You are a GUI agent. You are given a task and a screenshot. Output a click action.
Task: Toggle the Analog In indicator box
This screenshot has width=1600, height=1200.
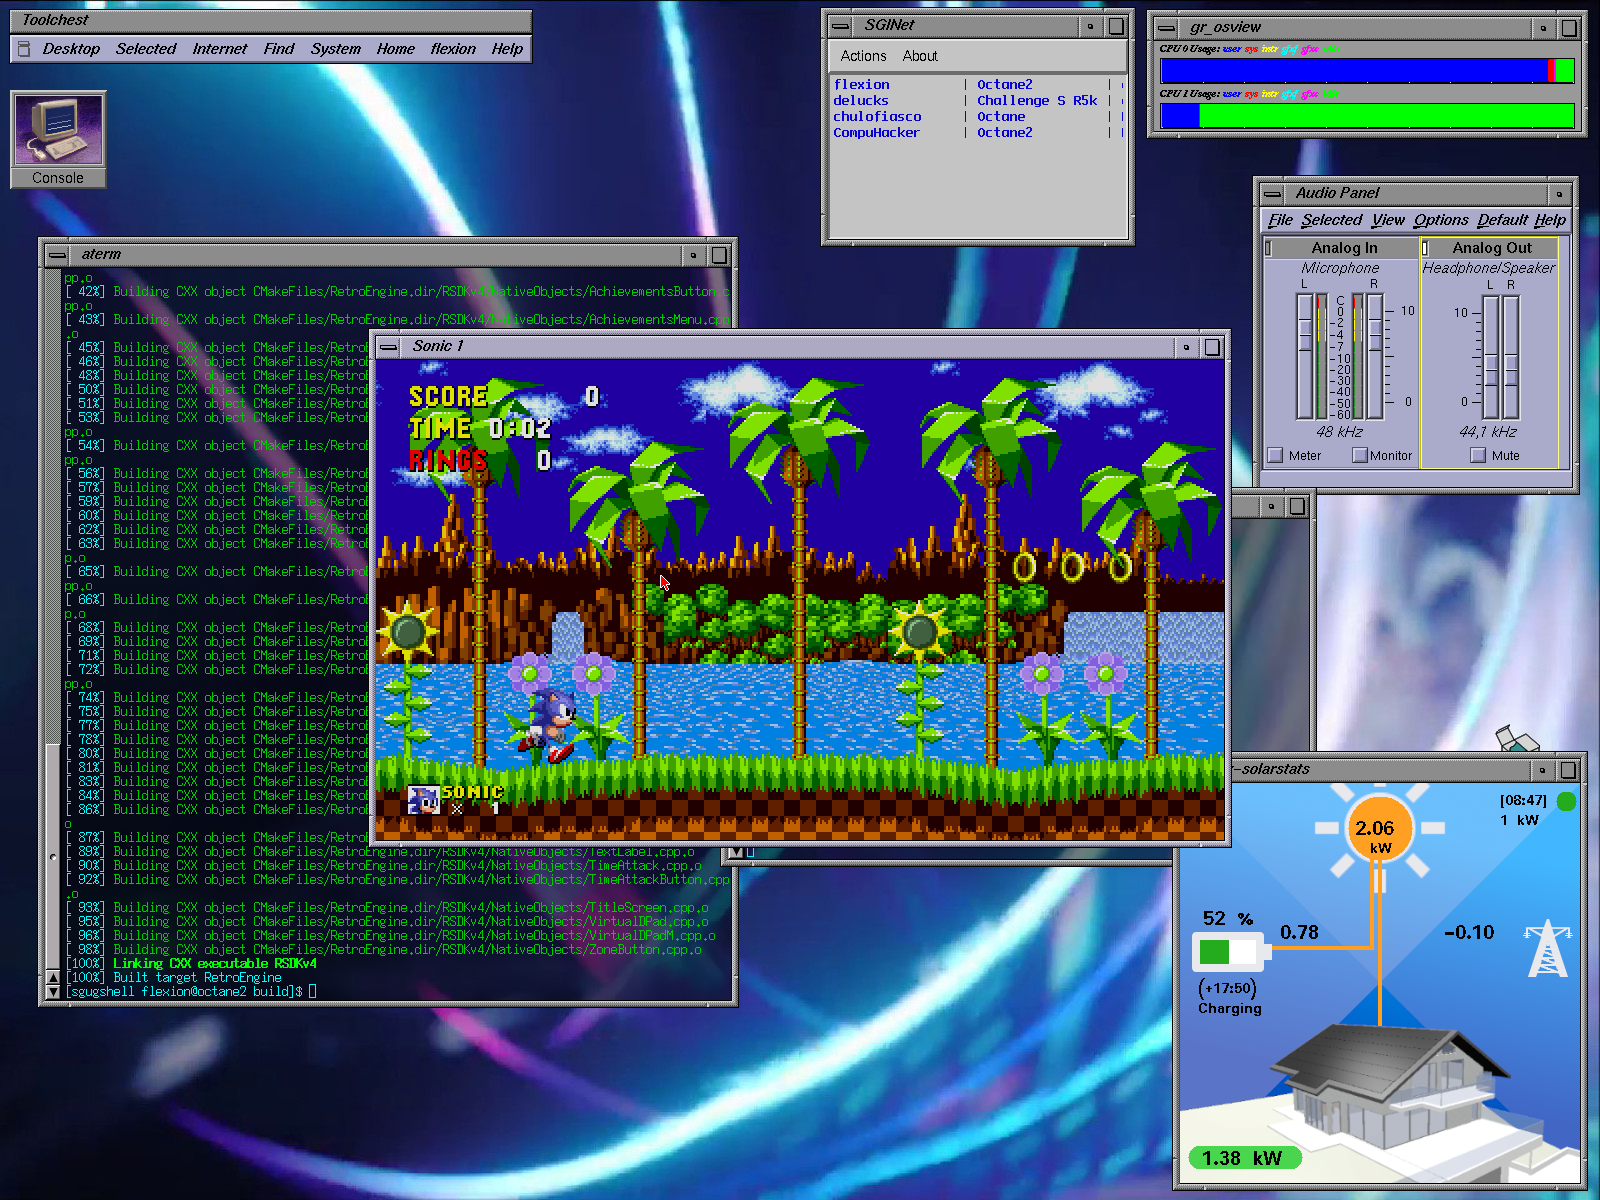click(1269, 248)
